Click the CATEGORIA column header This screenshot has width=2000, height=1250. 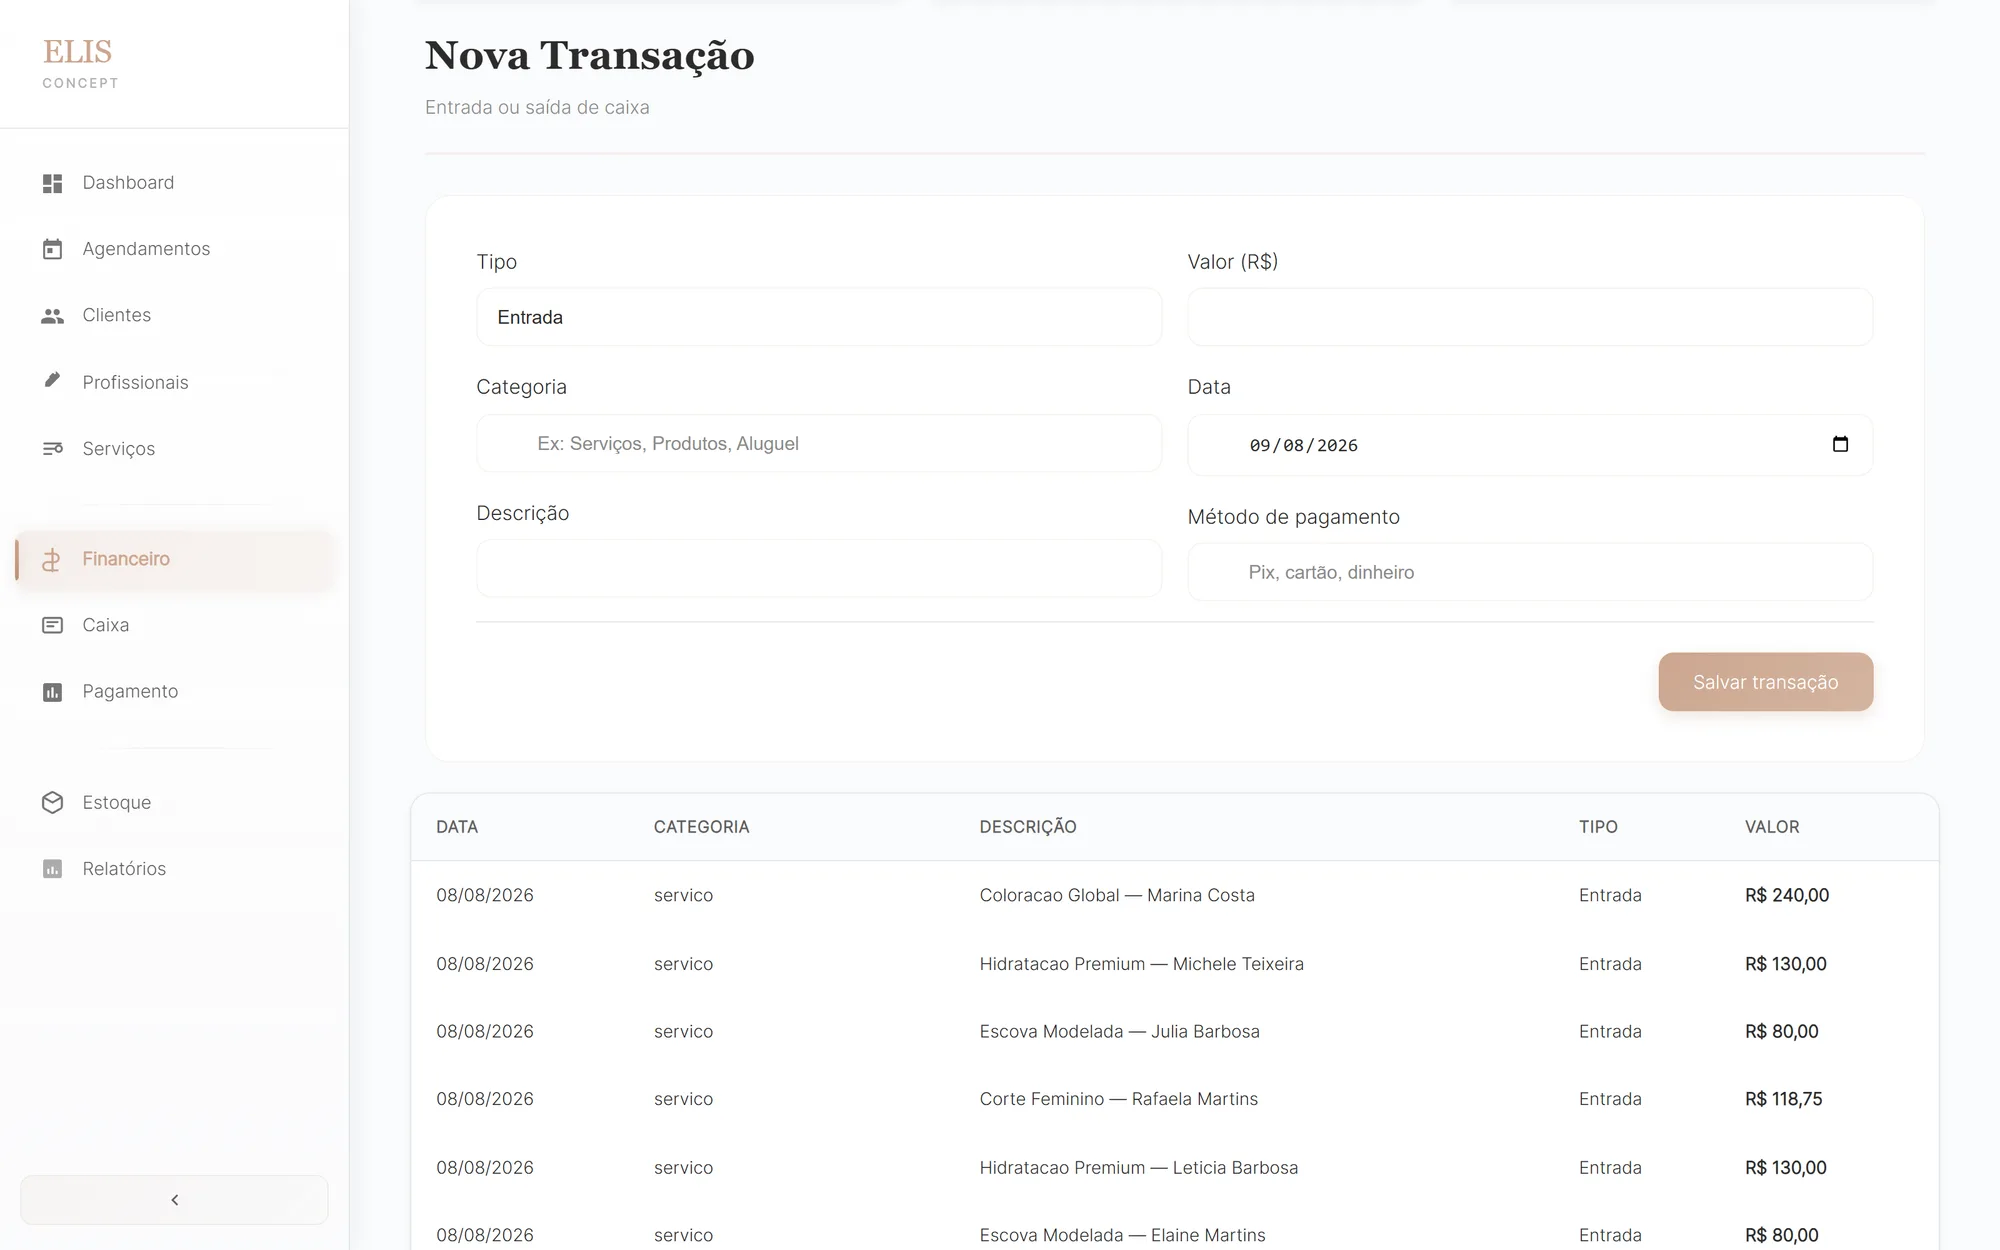point(702,827)
